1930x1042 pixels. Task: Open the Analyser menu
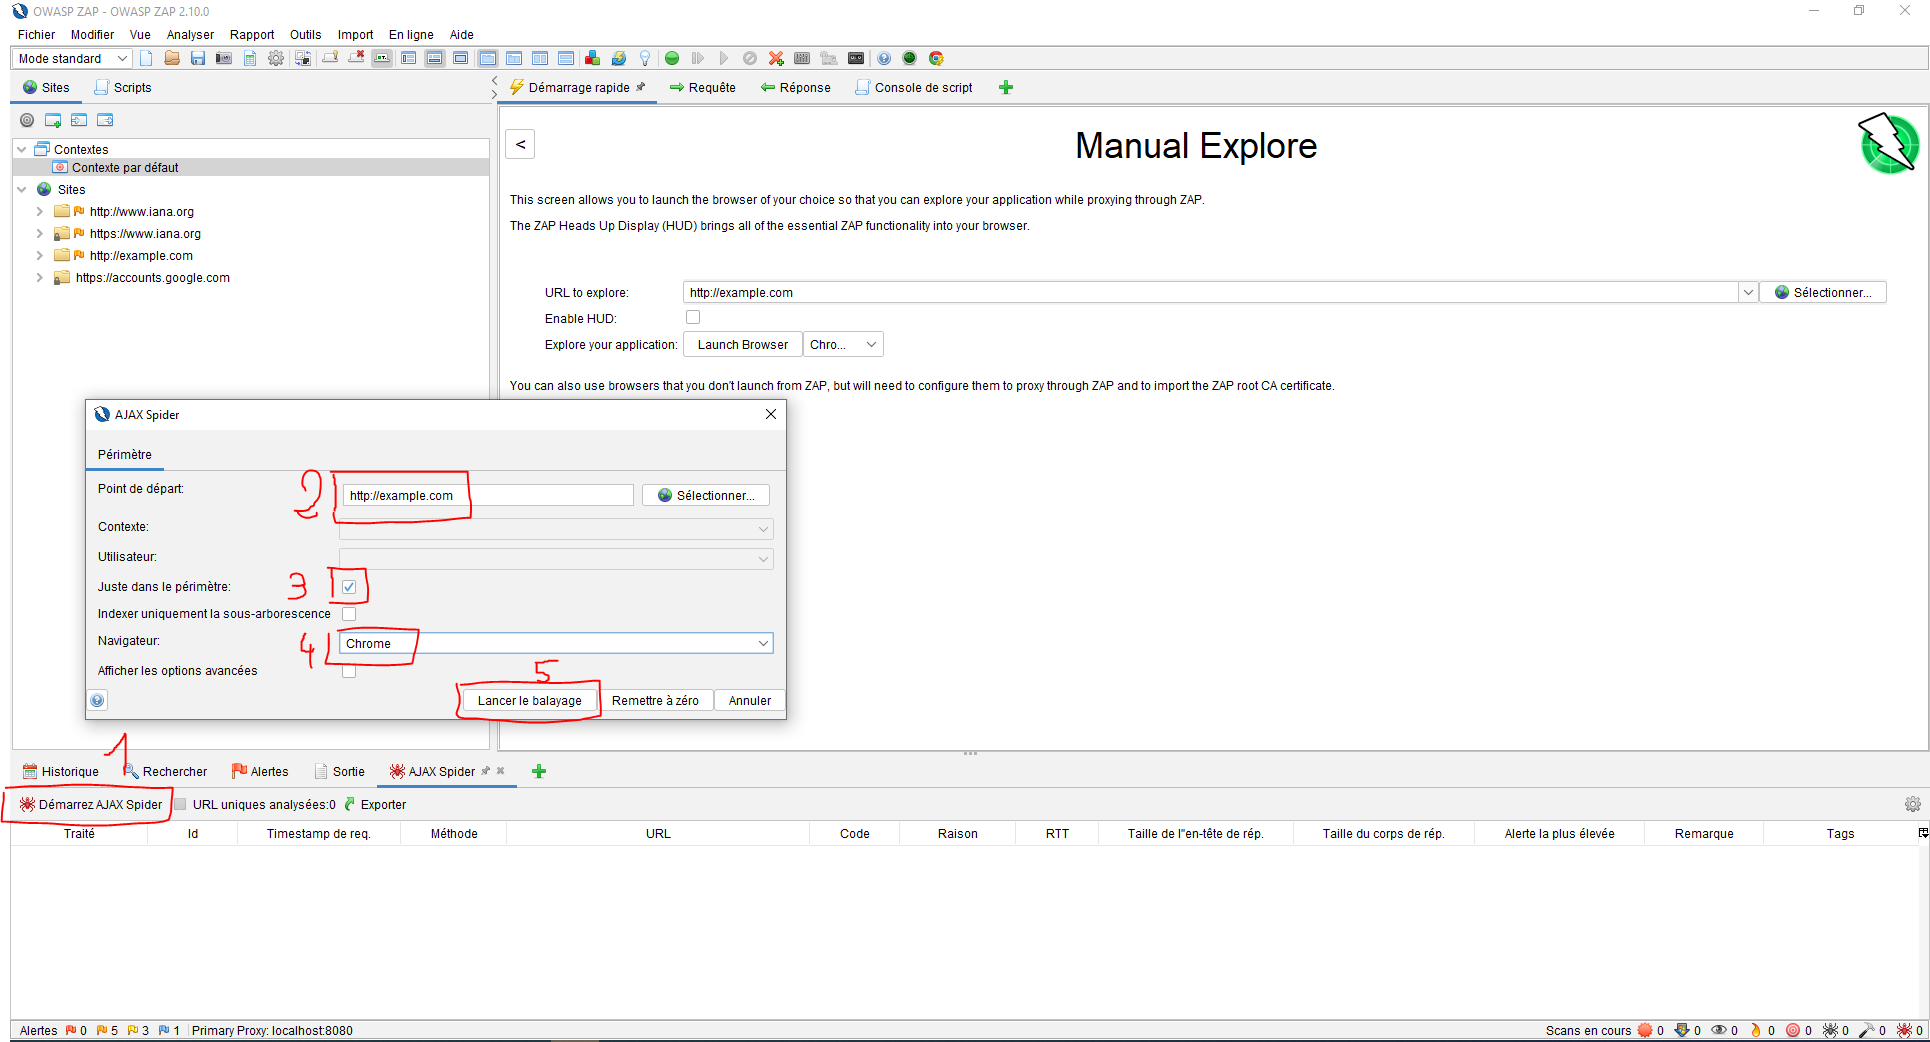pyautogui.click(x=190, y=34)
